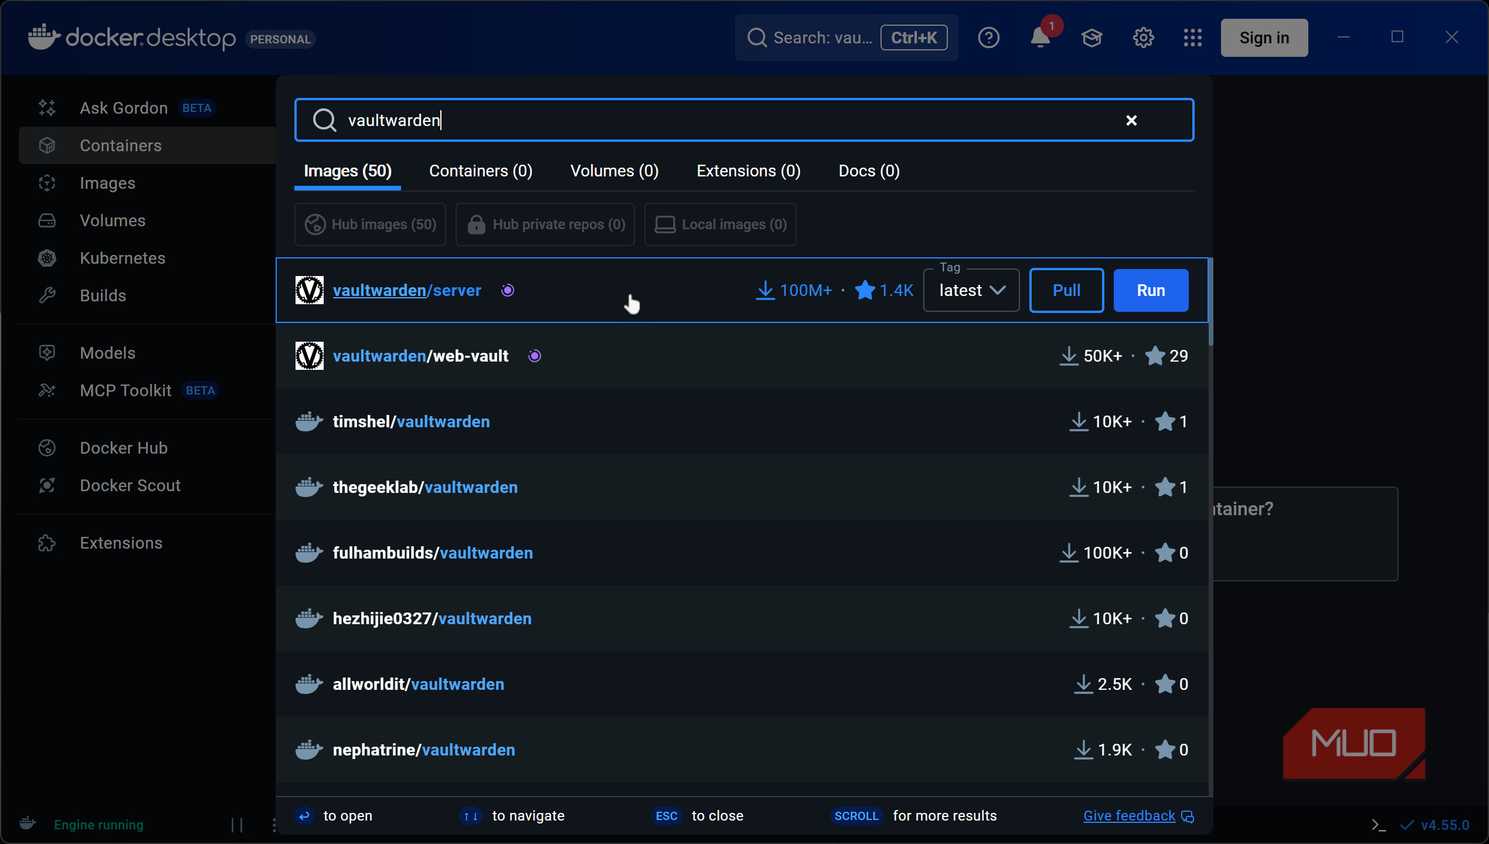Click the results list scrollbar
The width and height of the screenshot is (1489, 844).
tap(1210, 303)
